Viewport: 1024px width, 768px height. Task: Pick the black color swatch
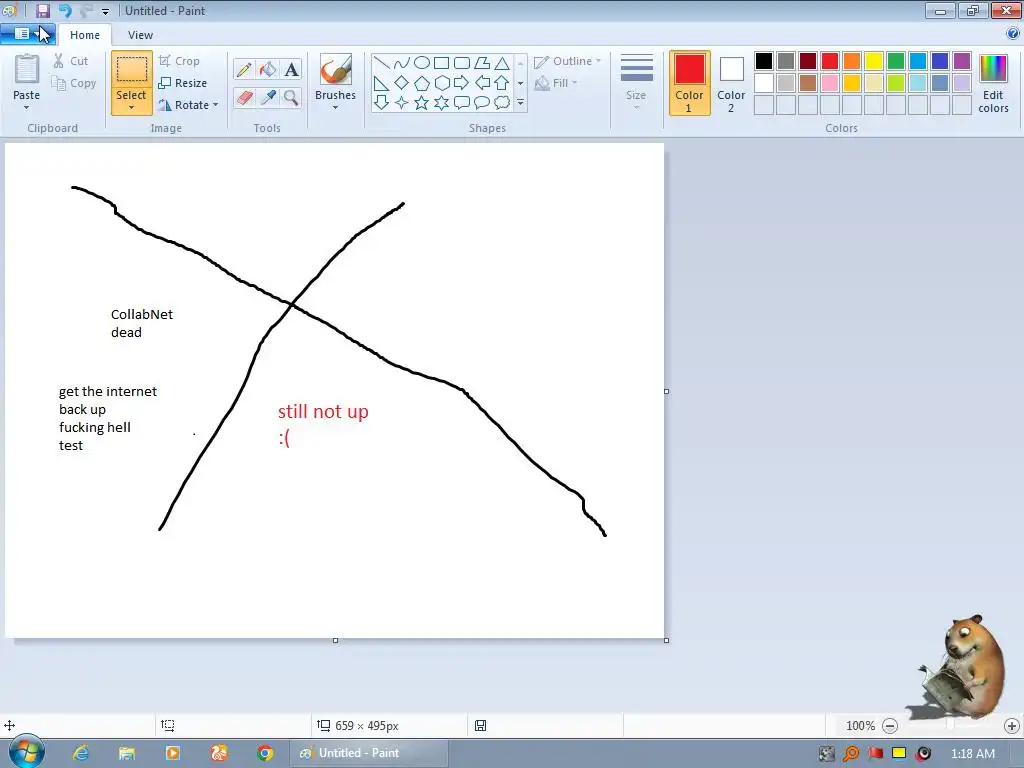point(763,61)
